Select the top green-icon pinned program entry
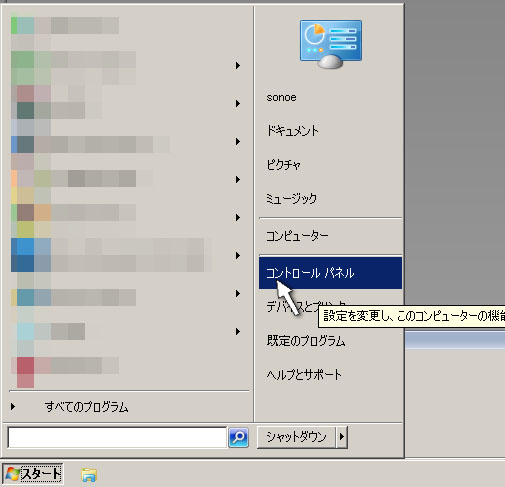 [x=65, y=26]
